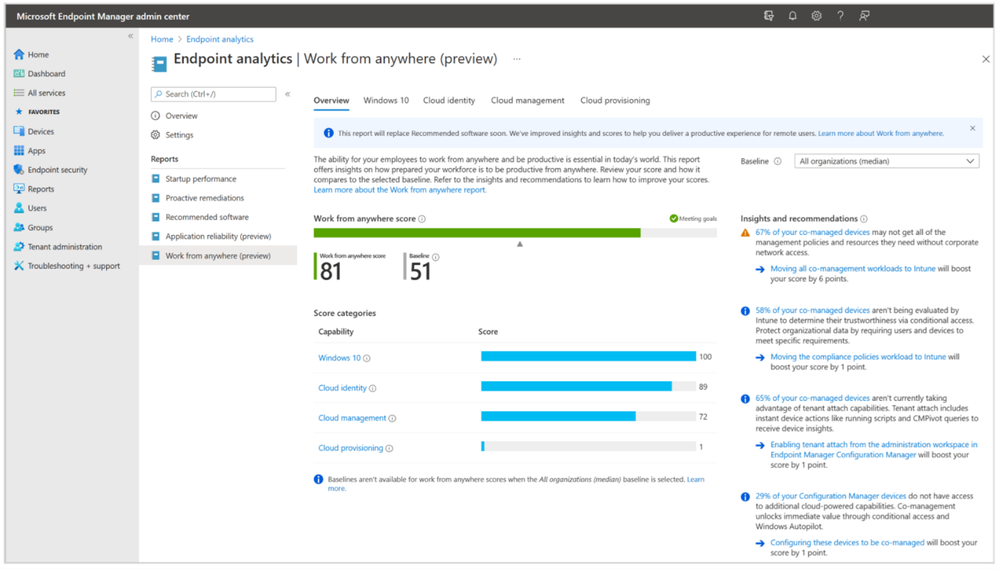999x569 pixels.
Task: Click the Reports icon in main sidebar
Action: 19,189
